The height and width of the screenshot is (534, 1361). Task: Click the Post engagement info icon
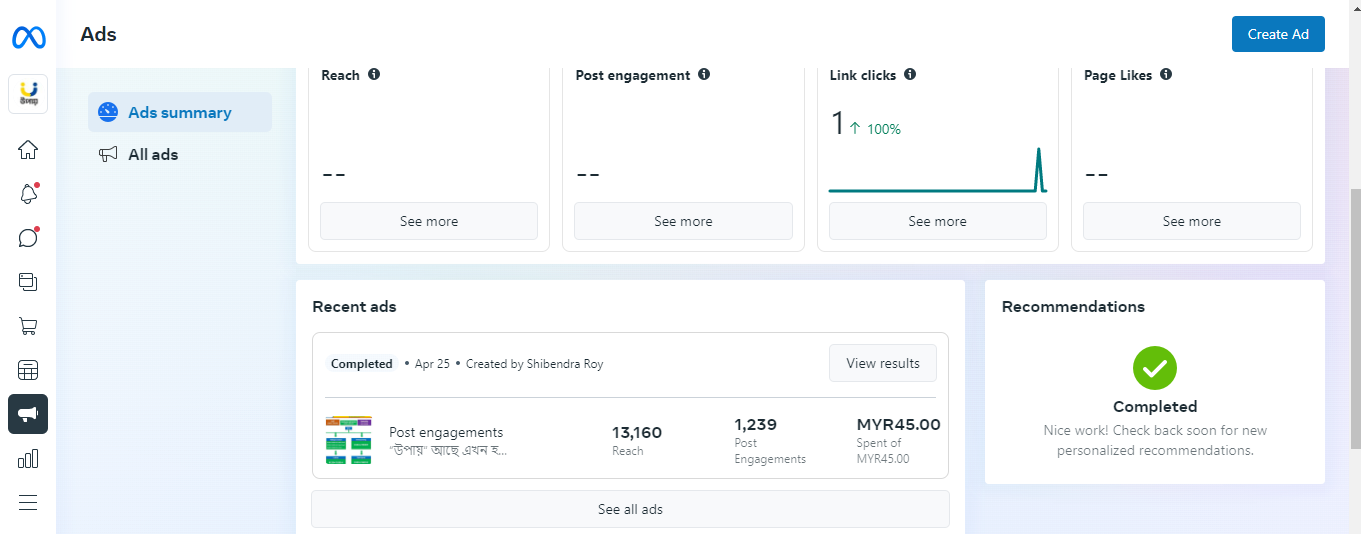point(704,75)
